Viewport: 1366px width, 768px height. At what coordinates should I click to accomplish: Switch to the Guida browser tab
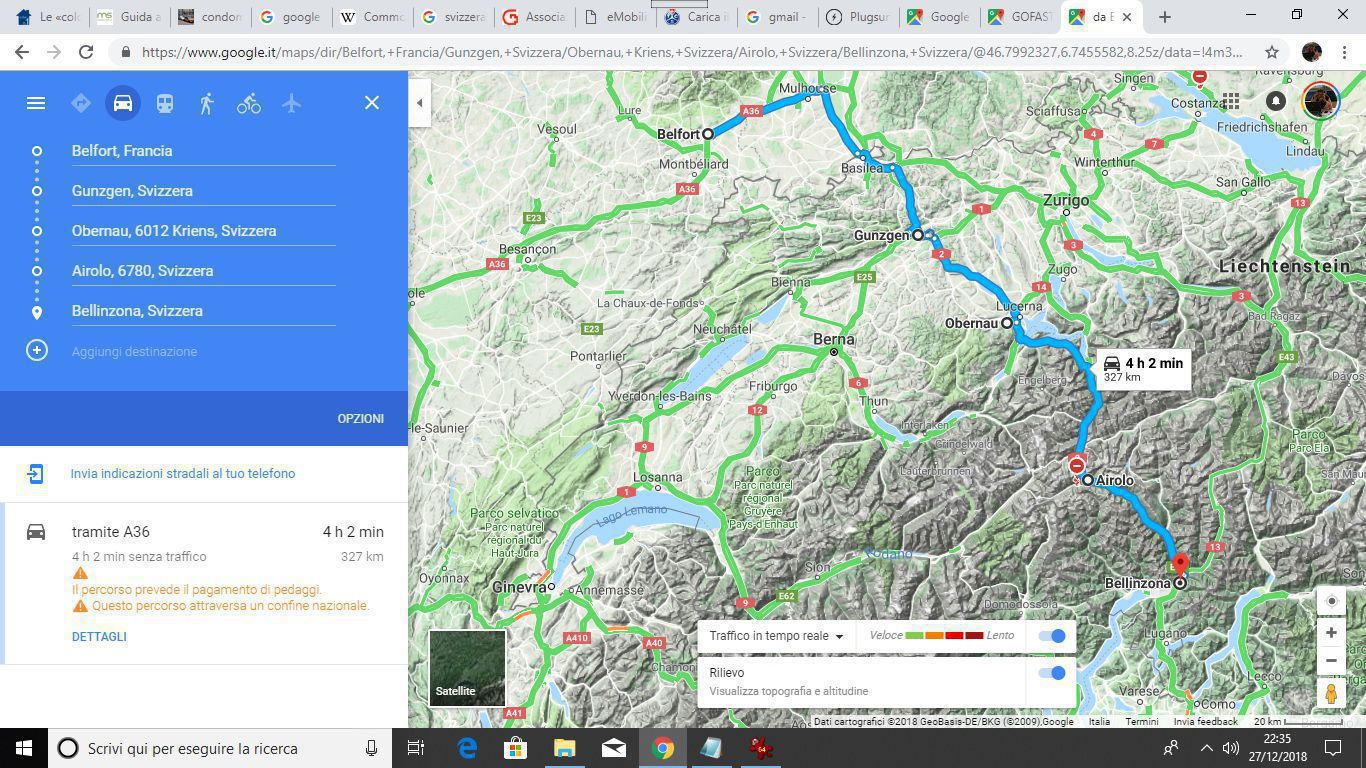pyautogui.click(x=130, y=17)
